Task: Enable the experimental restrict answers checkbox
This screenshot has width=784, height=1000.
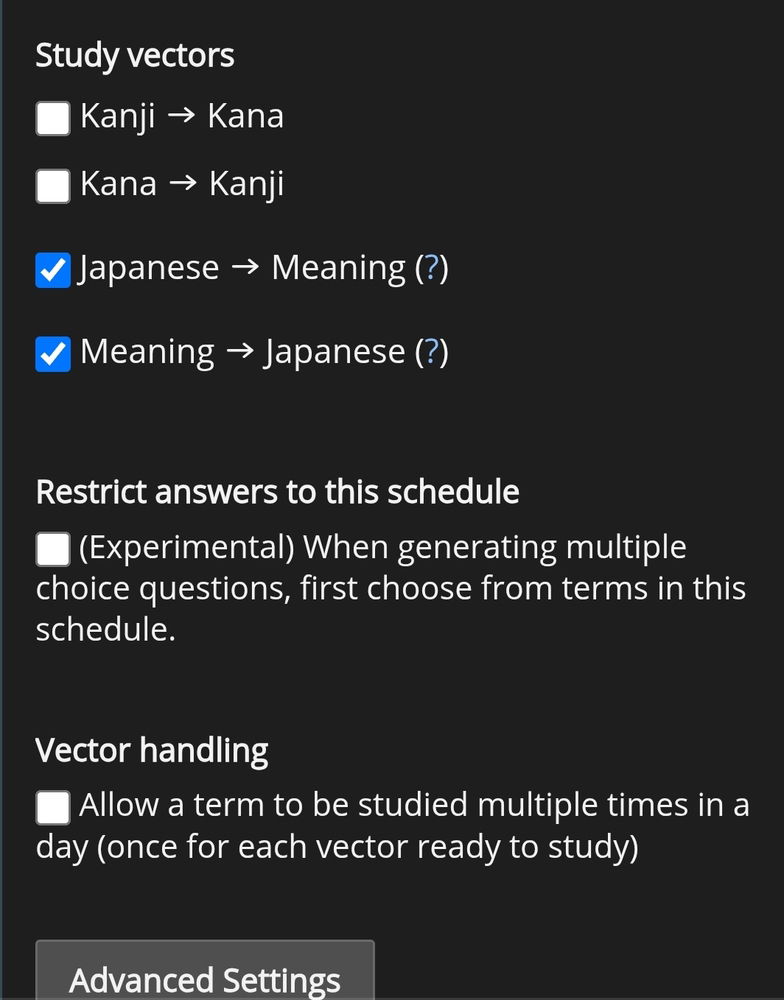Action: point(53,549)
